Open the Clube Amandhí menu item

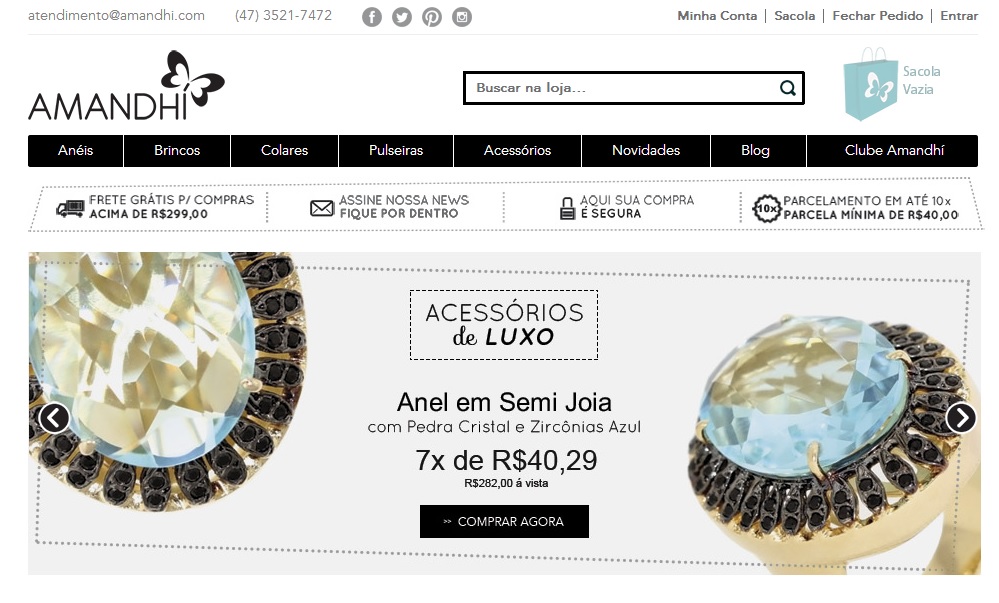(x=893, y=150)
